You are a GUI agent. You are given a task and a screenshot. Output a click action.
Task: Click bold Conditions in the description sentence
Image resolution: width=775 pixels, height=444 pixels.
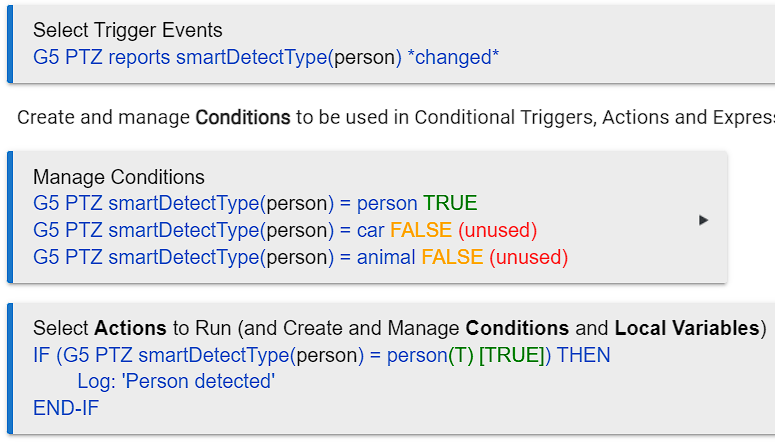click(242, 118)
